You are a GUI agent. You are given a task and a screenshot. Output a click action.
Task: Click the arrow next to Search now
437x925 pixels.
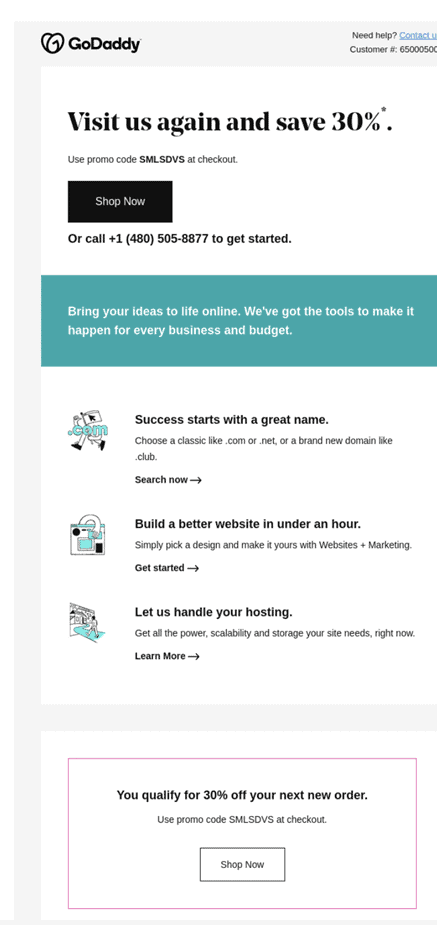196,480
